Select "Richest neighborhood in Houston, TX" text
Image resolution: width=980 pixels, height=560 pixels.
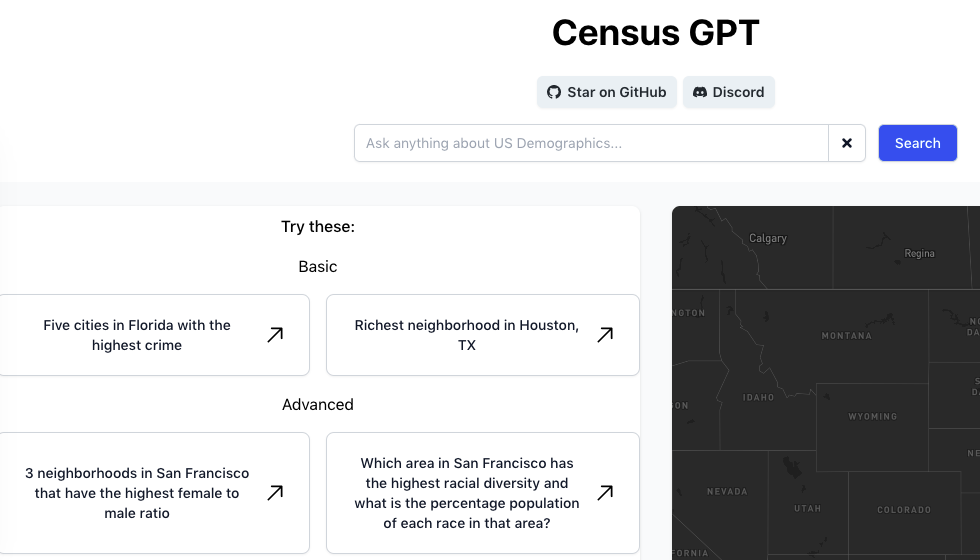pos(466,335)
